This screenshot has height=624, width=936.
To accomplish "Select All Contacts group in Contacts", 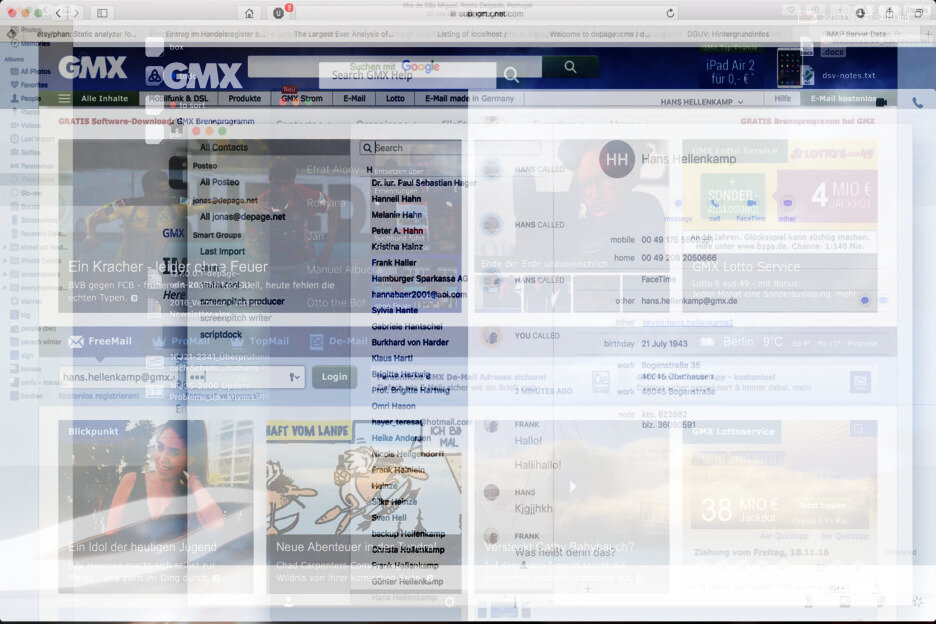I will tap(224, 147).
